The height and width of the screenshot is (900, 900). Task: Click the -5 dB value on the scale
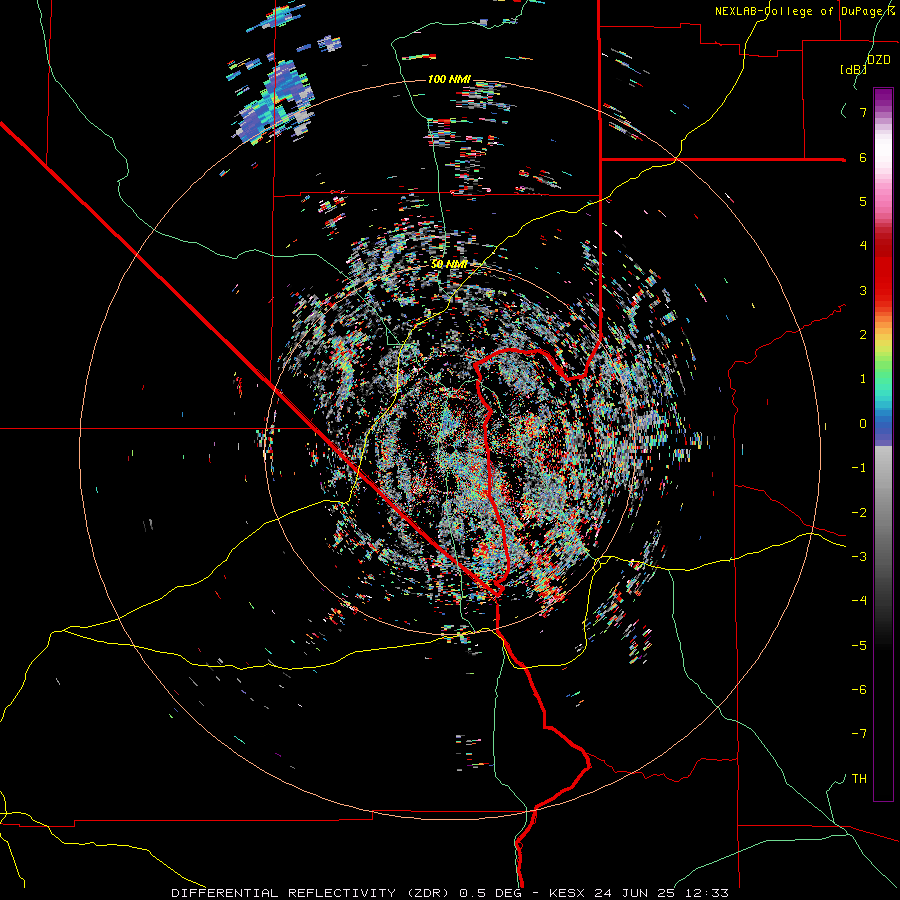[859, 646]
